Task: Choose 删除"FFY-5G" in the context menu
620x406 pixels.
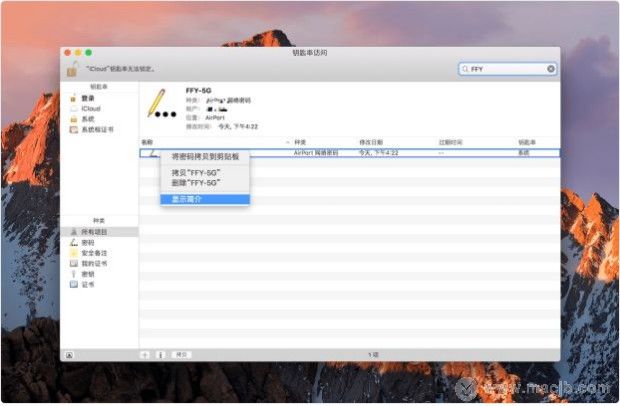Action: coord(205,183)
